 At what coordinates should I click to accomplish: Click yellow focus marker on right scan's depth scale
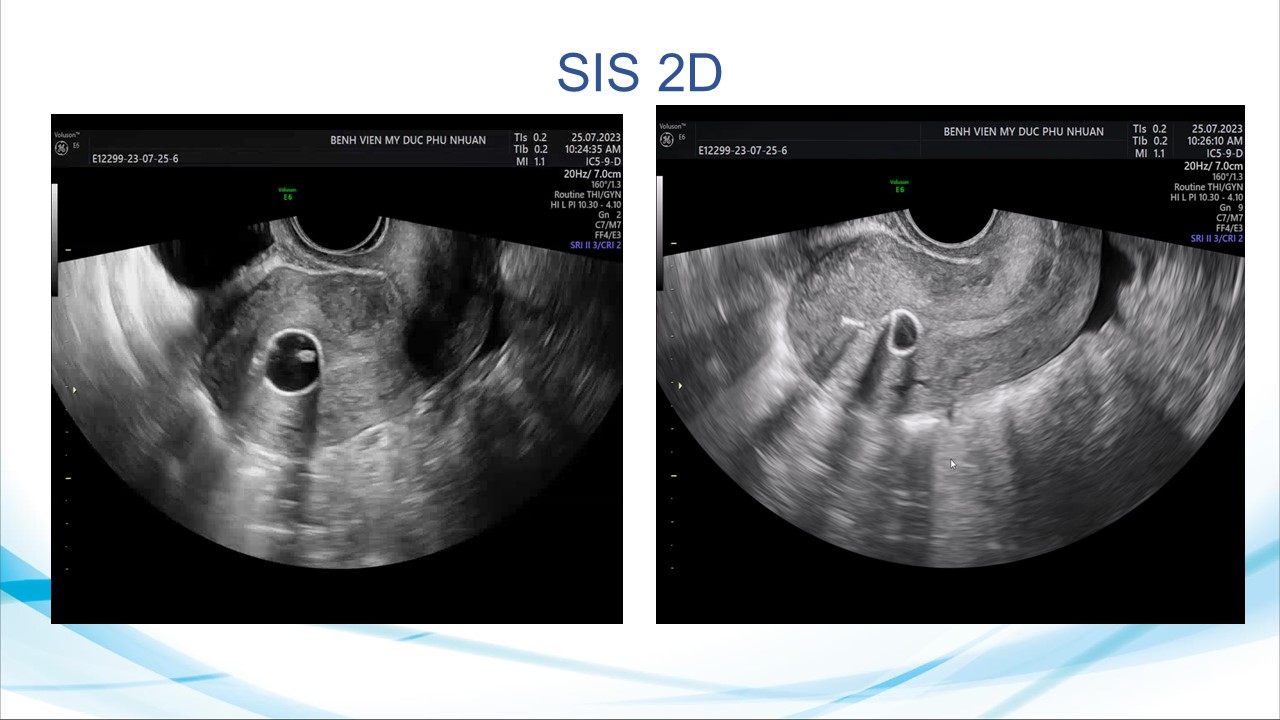coord(680,385)
